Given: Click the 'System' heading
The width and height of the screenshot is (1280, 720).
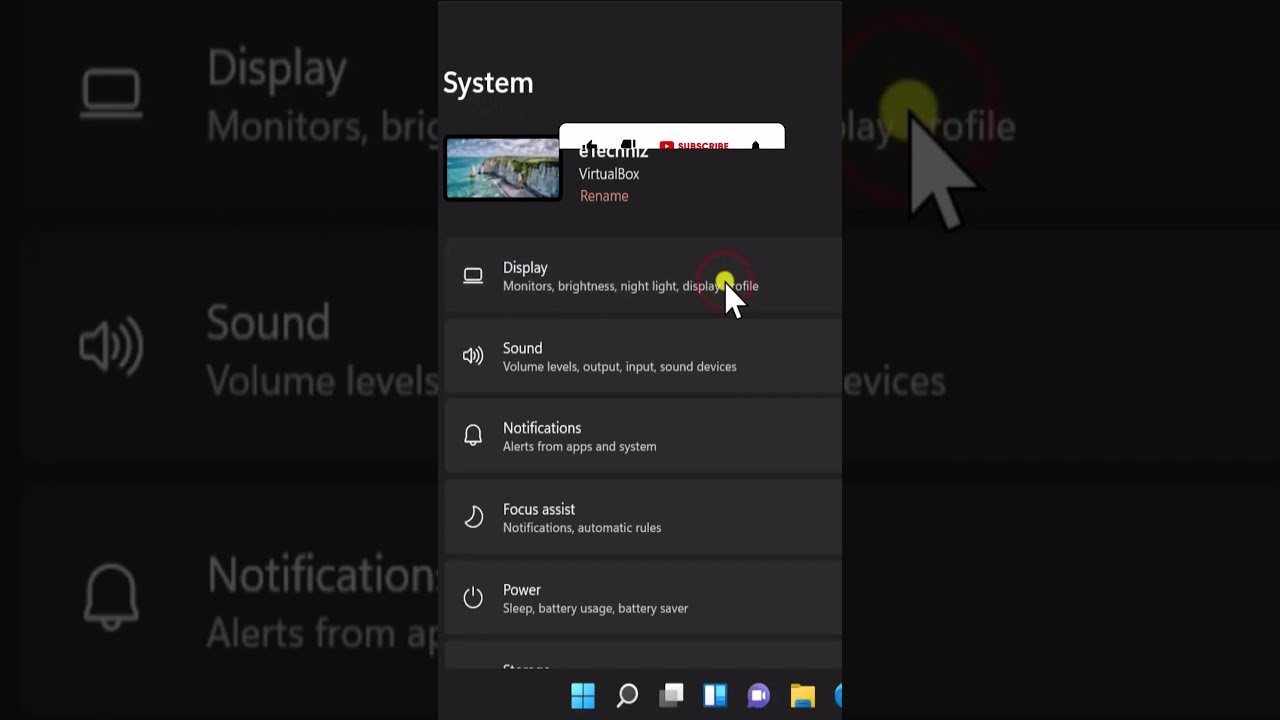Looking at the screenshot, I should click(x=488, y=83).
